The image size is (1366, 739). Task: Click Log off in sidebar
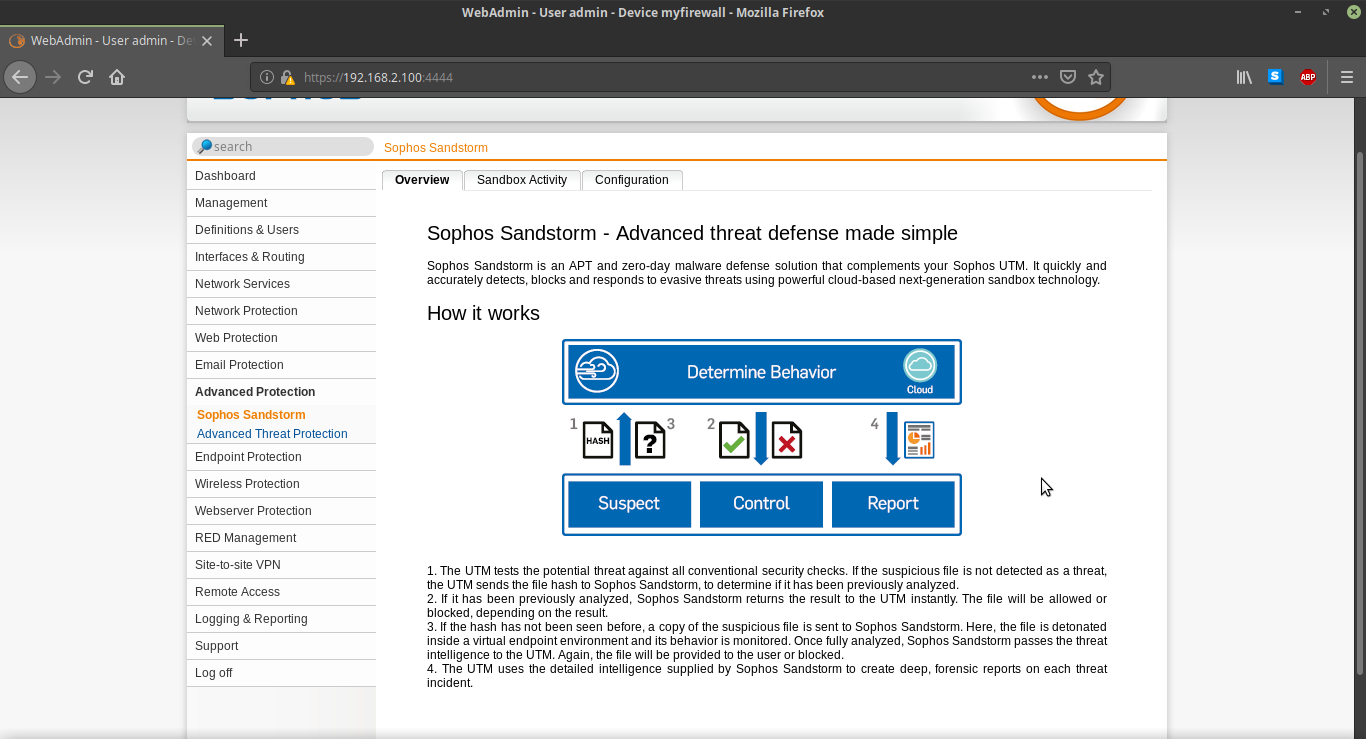281,673
